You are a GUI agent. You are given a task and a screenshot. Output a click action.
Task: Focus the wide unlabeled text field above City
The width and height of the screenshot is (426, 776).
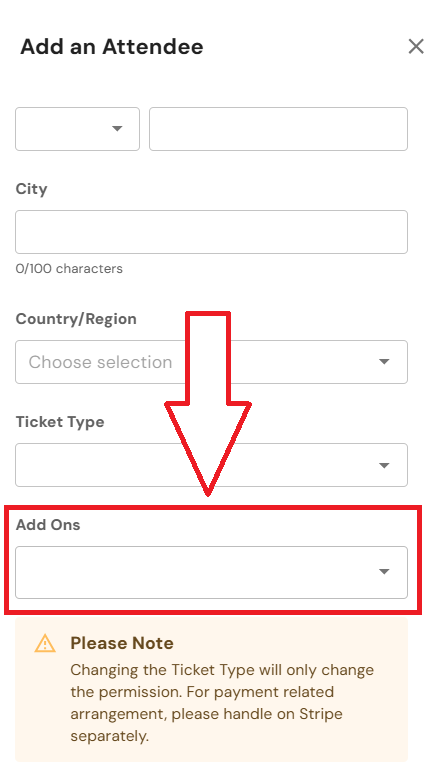[x=278, y=129]
